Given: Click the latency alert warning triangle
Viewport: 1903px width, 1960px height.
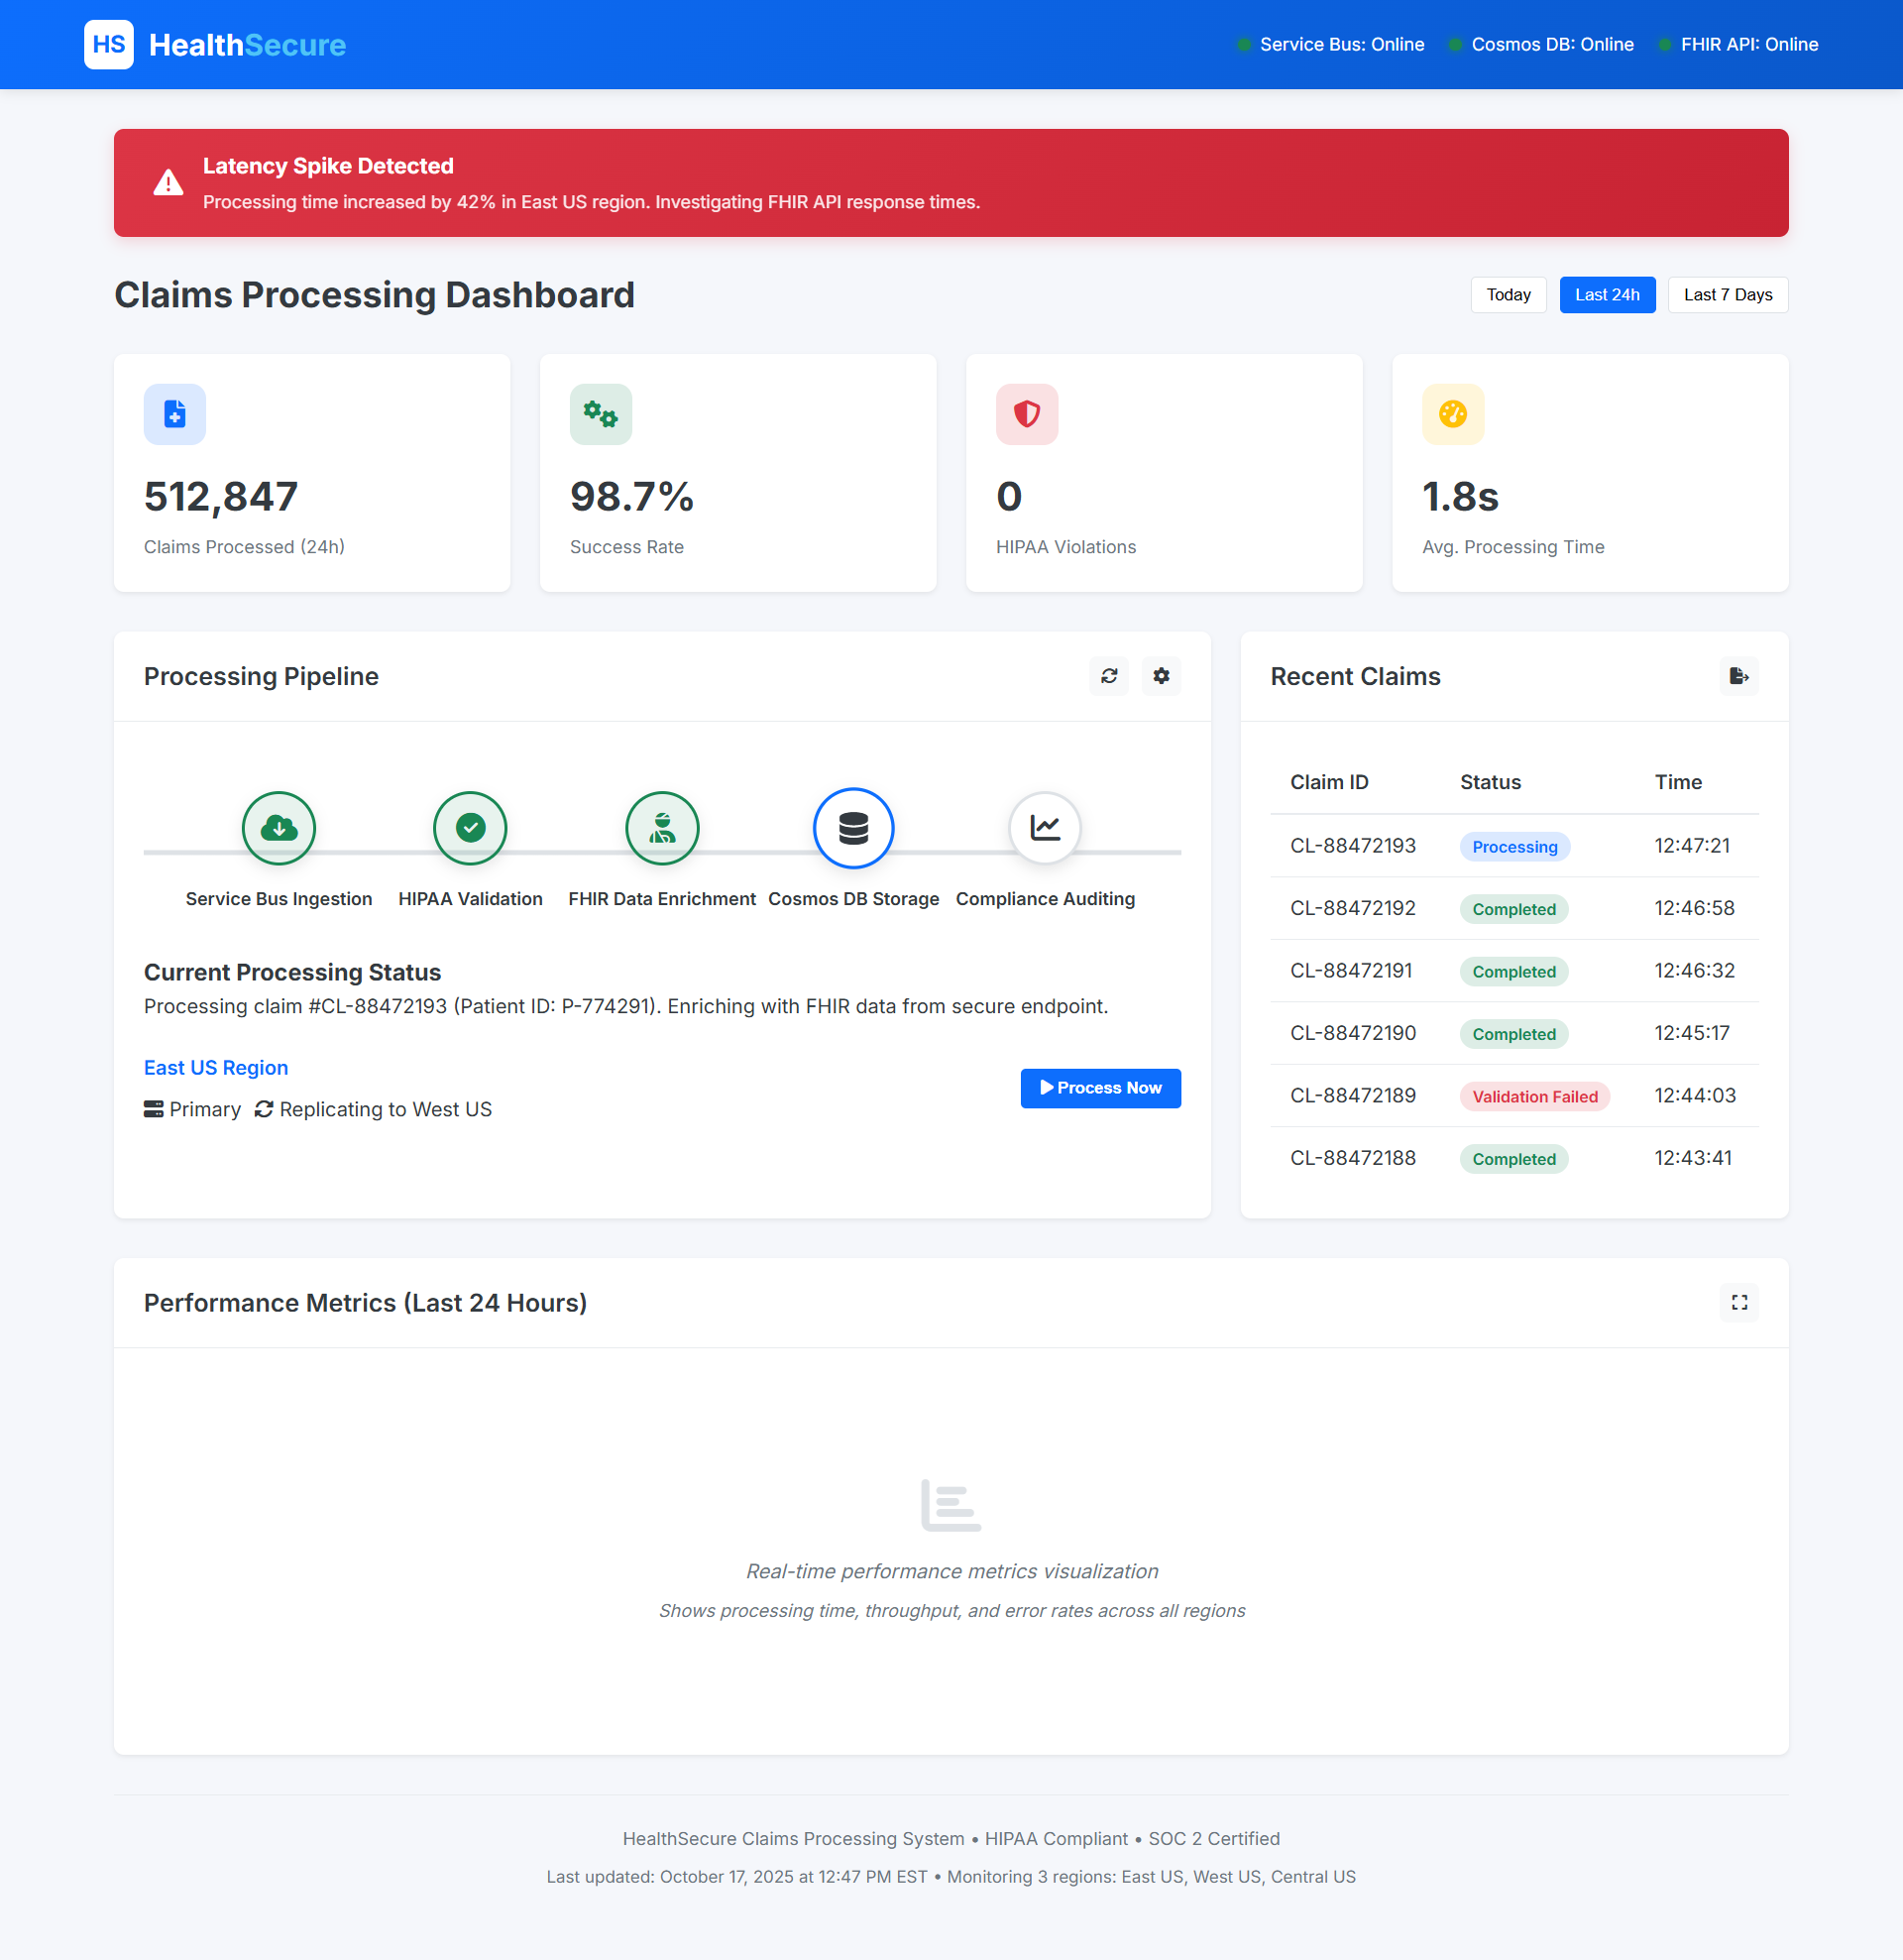Looking at the screenshot, I should [x=168, y=183].
